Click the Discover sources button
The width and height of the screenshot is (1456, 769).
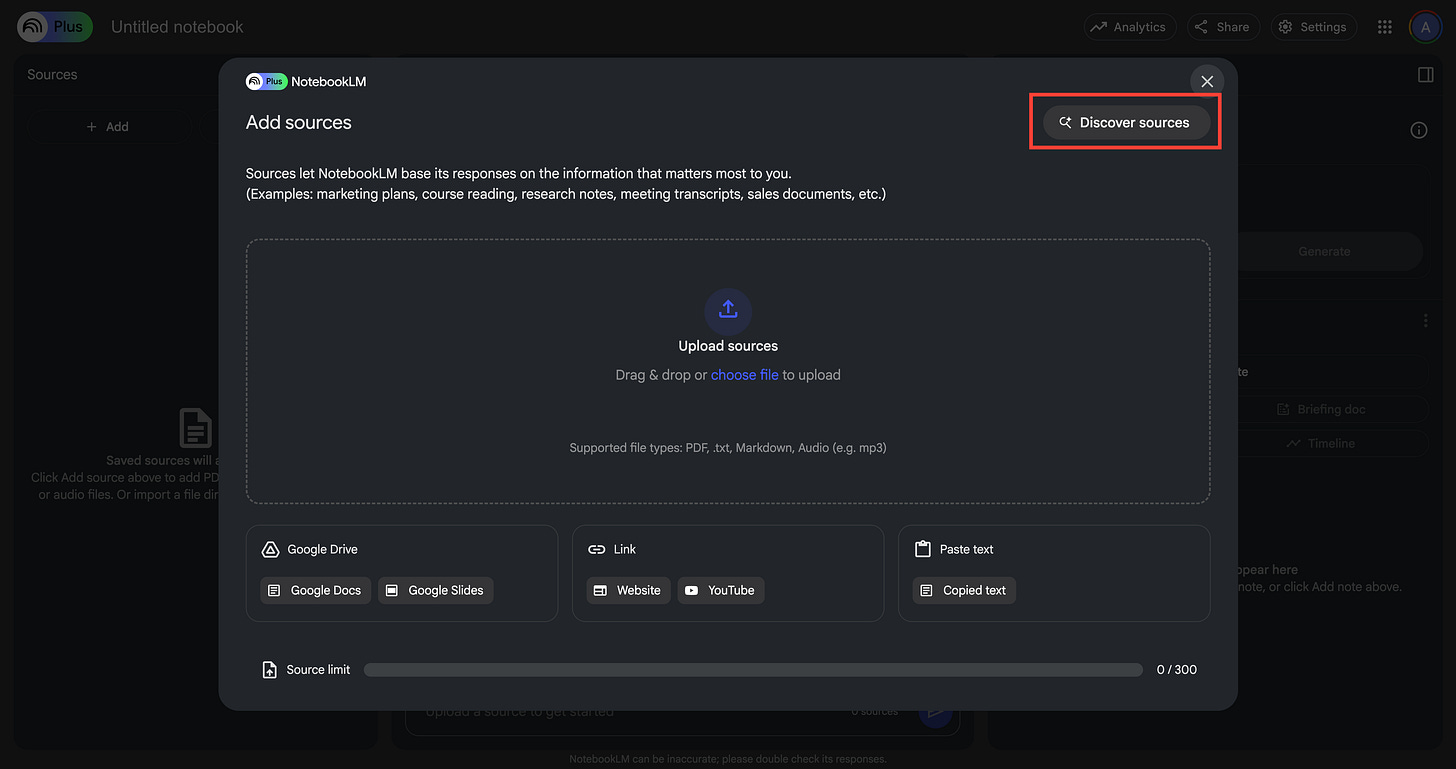click(1126, 123)
